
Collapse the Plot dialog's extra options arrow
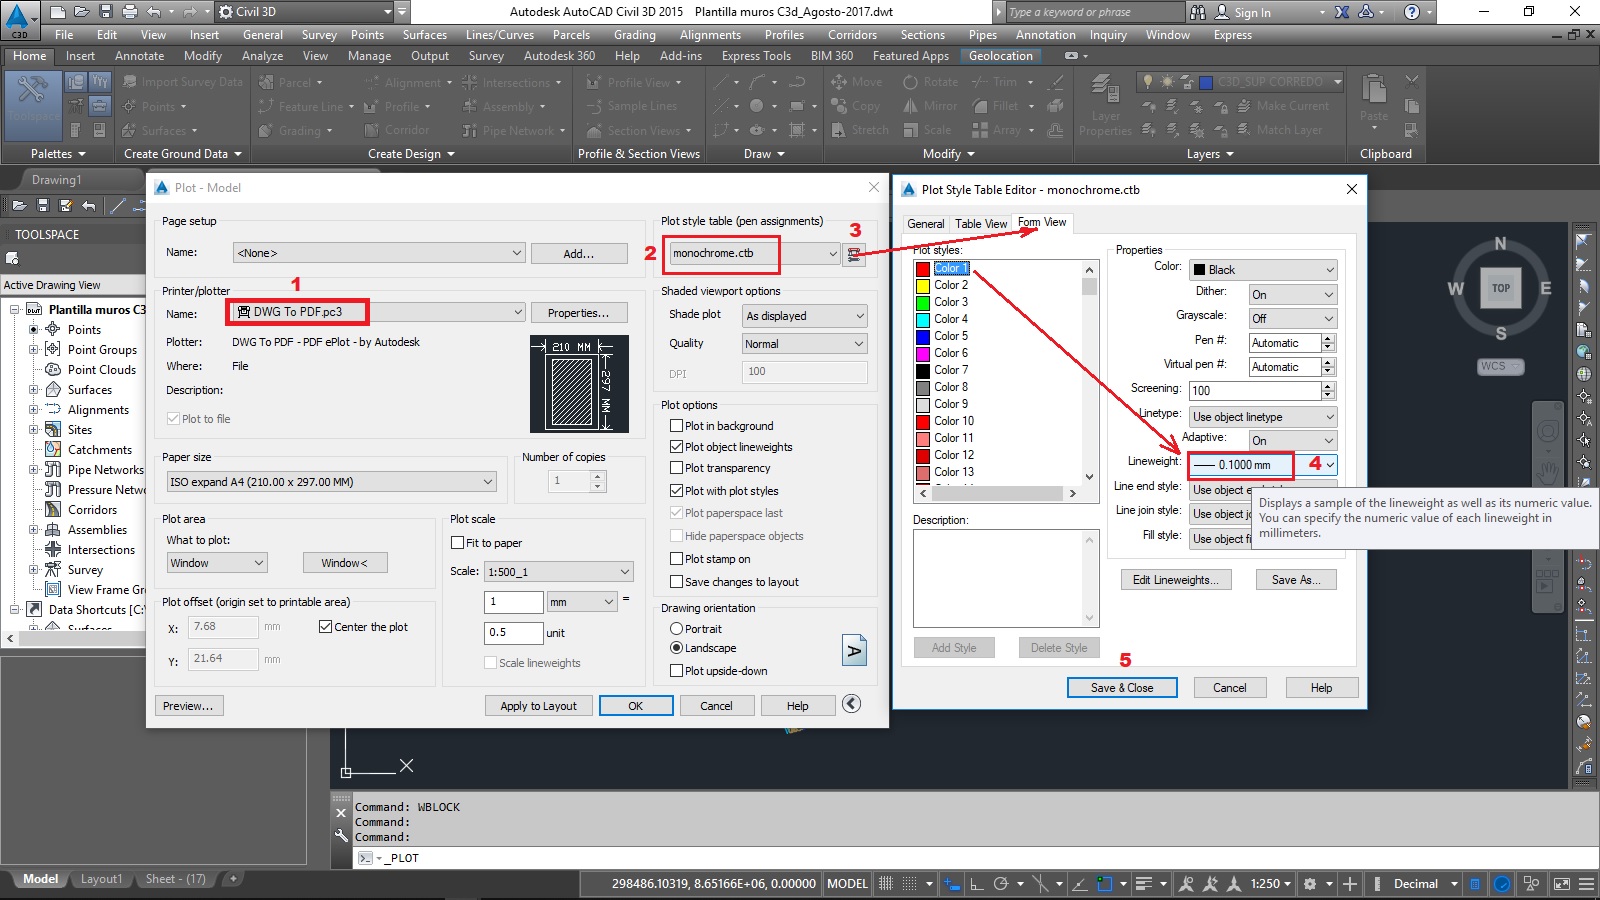point(851,704)
